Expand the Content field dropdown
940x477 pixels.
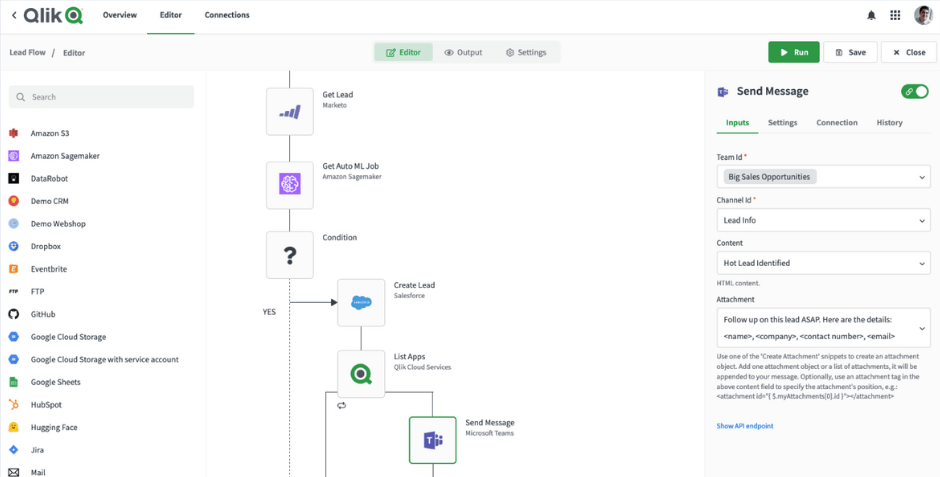pyautogui.click(x=922, y=263)
